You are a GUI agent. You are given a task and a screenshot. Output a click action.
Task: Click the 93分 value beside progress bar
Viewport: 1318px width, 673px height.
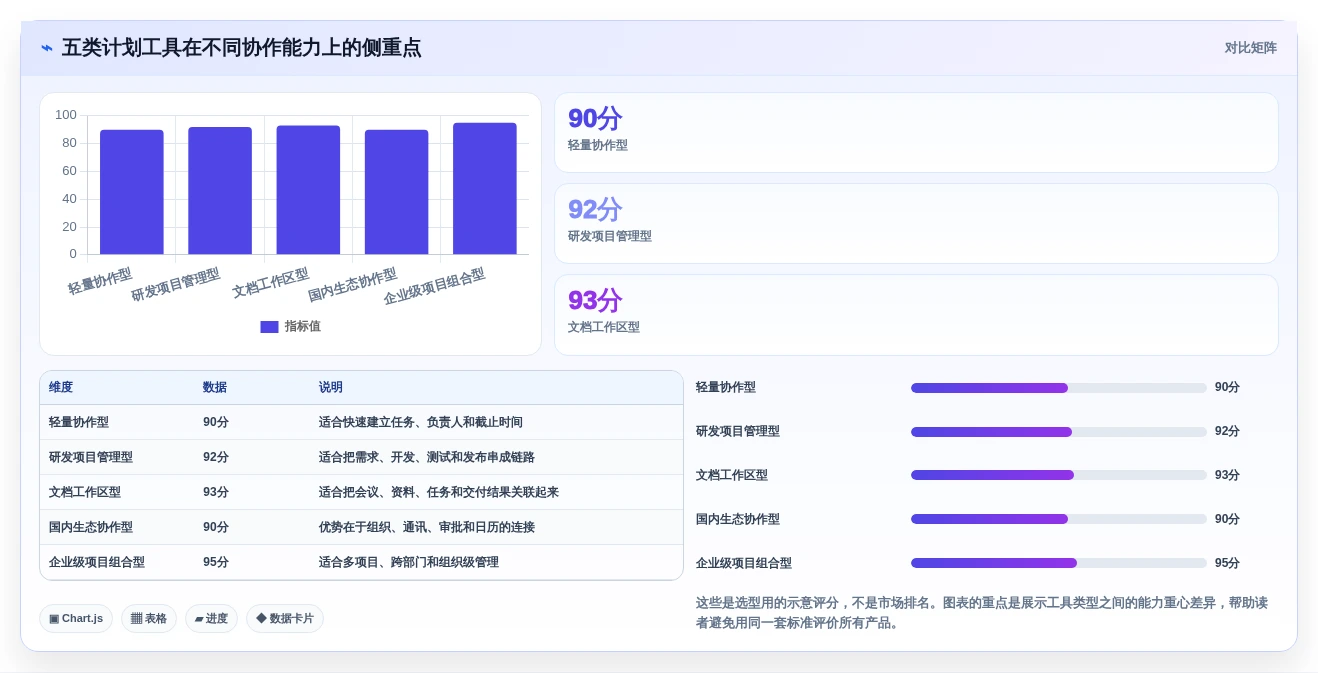tap(1227, 475)
